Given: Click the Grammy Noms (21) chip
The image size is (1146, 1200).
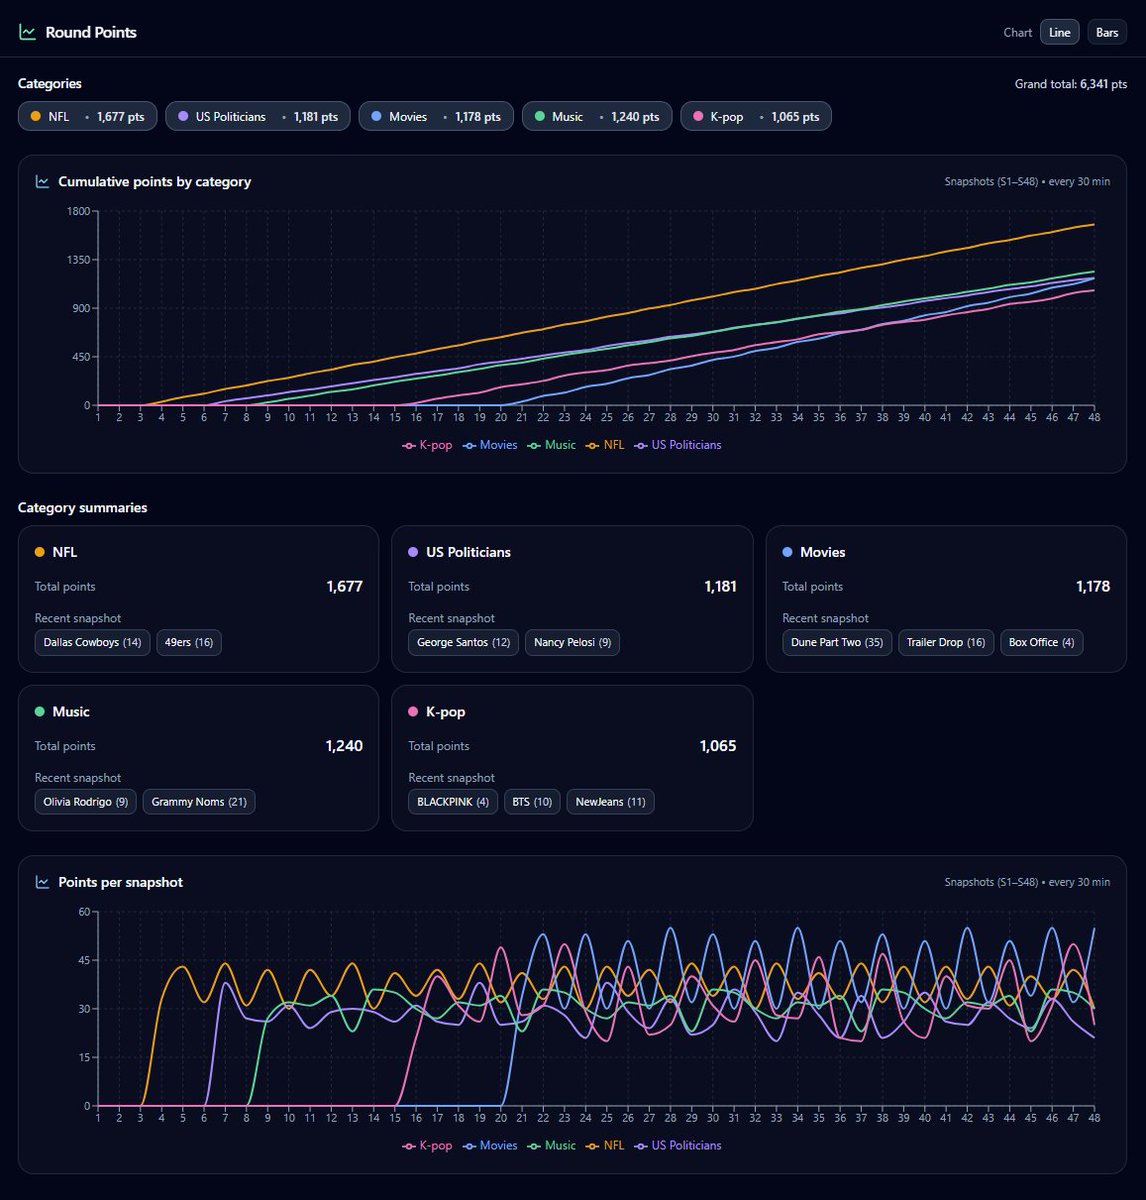Looking at the screenshot, I should coord(198,801).
